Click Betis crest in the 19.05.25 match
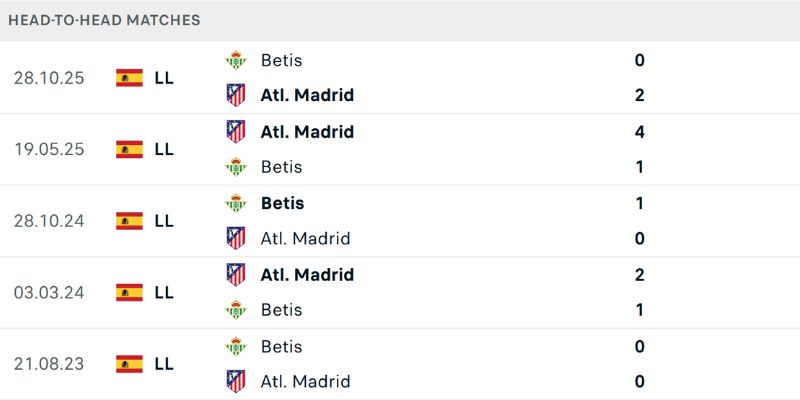 pos(236,167)
